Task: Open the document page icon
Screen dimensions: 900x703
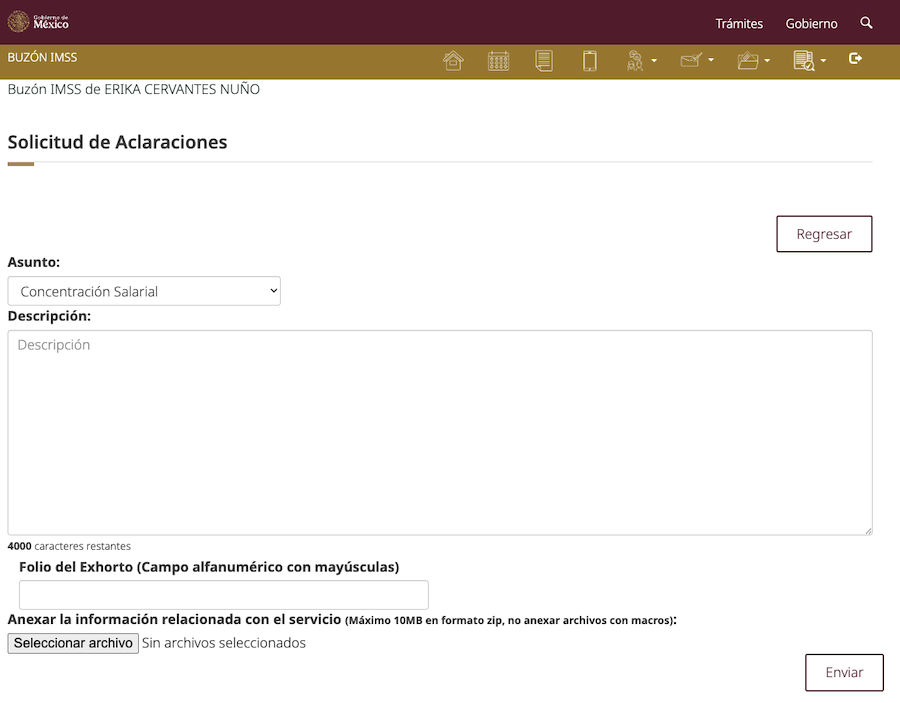Action: coord(544,60)
